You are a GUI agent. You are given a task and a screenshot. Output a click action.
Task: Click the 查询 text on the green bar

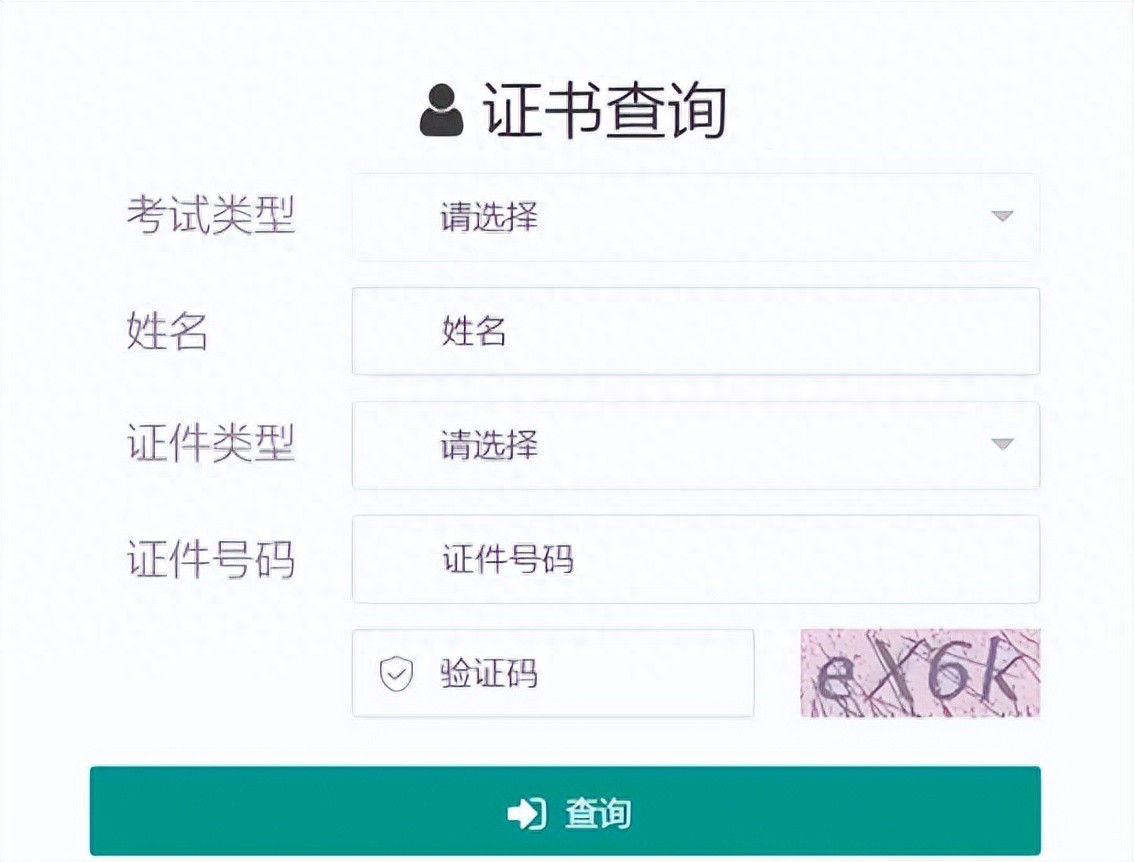point(598,814)
